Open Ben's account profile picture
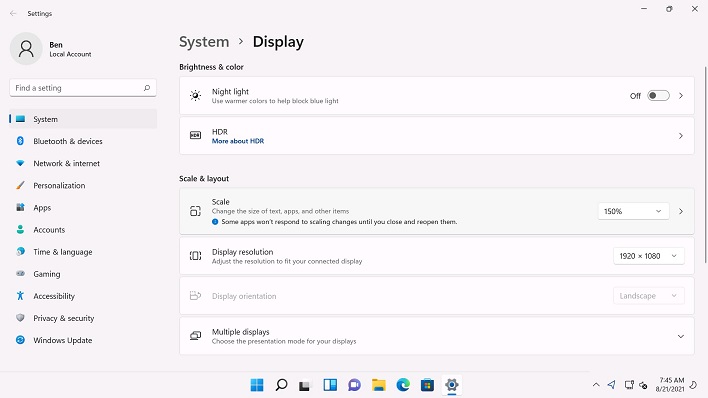708x398 pixels. 26,49
